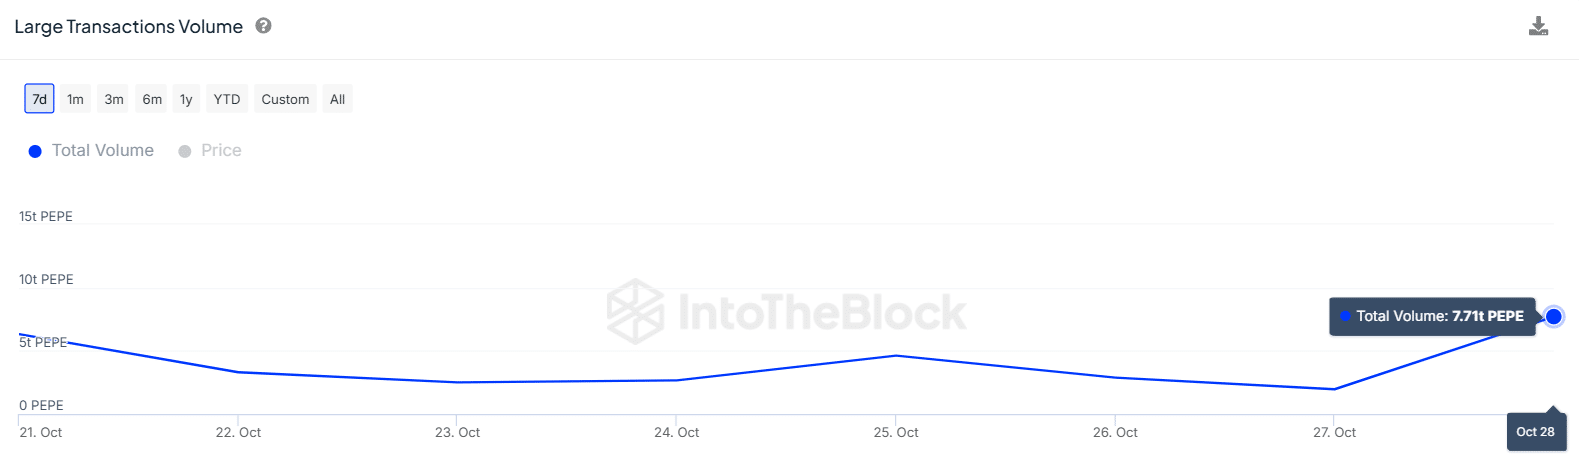
Task: Open the Custom date range picker
Action: pos(285,99)
